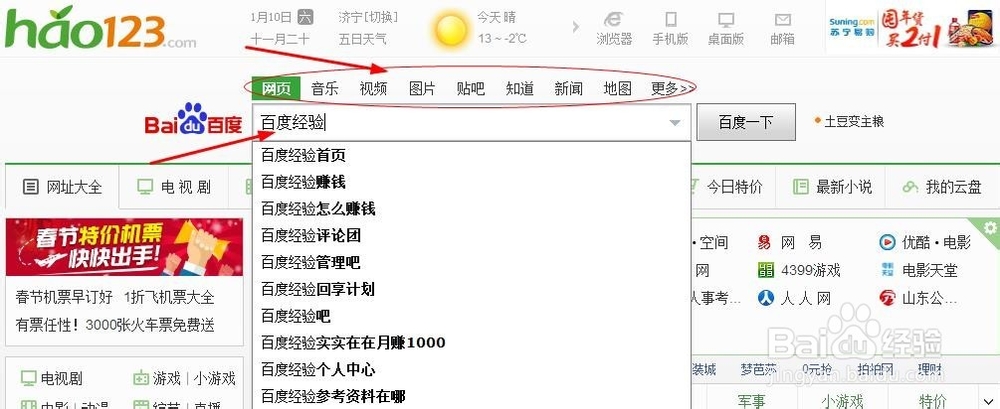The height and width of the screenshot is (409, 1000).
Task: Open the 电 视 剧 navigation tab
Action: (x=173, y=187)
